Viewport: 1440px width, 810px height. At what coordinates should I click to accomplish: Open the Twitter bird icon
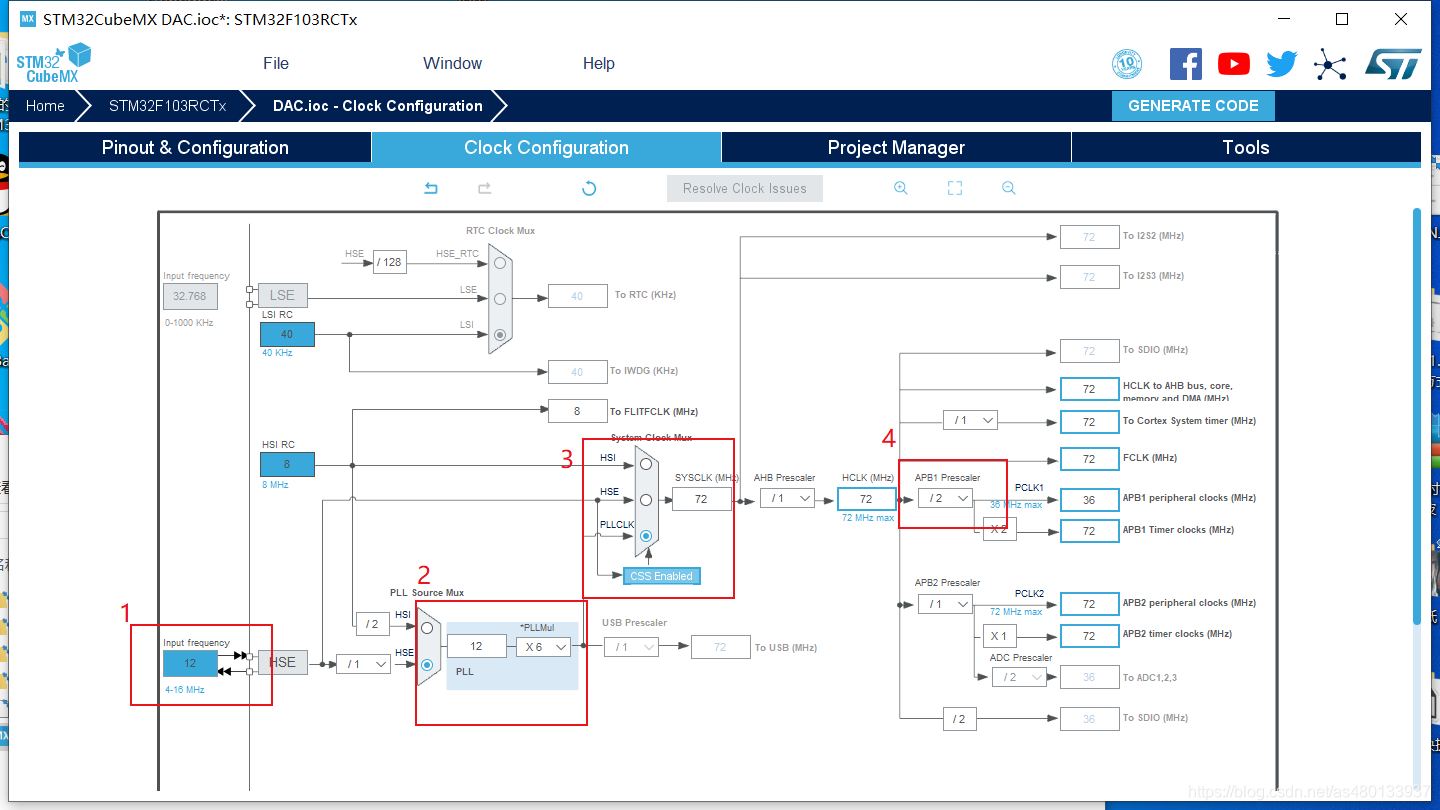pos(1281,64)
